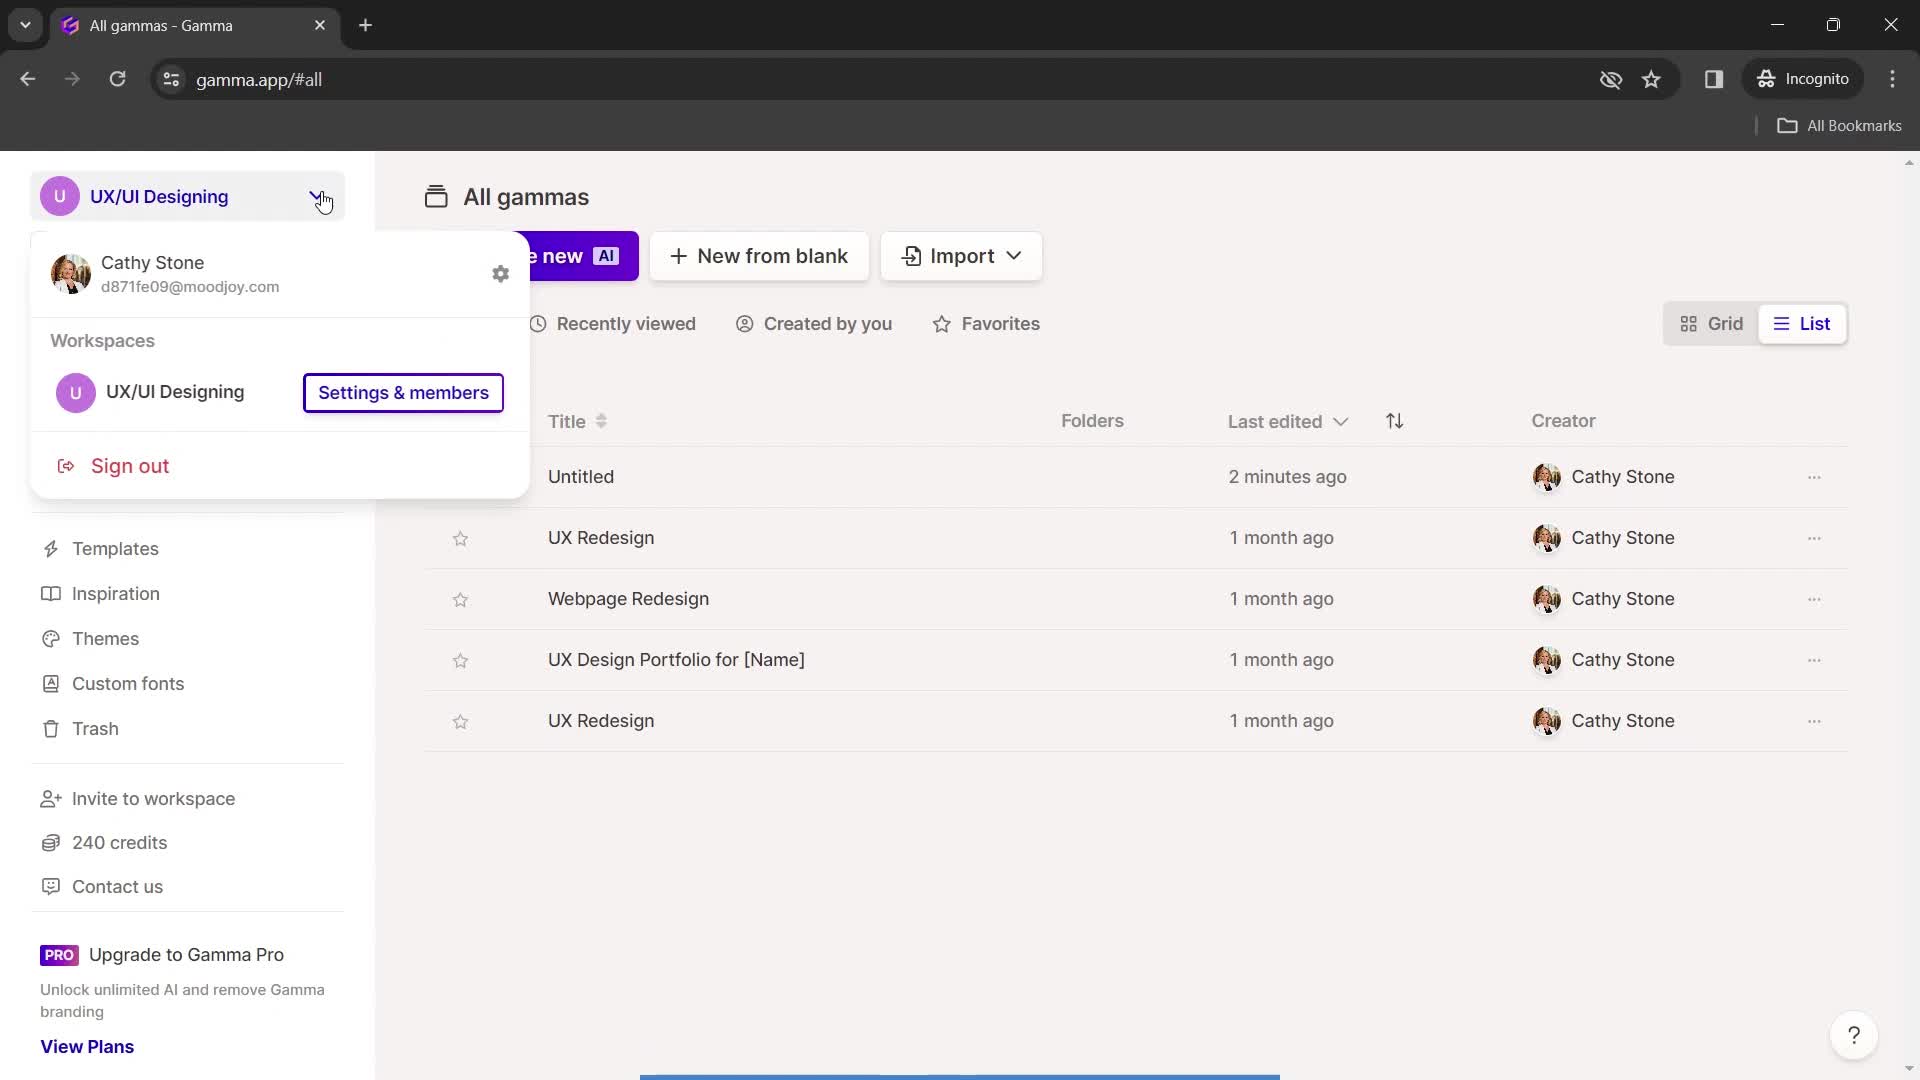The width and height of the screenshot is (1920, 1080).
Task: Select Recently viewed filter tab
Action: coord(613,324)
